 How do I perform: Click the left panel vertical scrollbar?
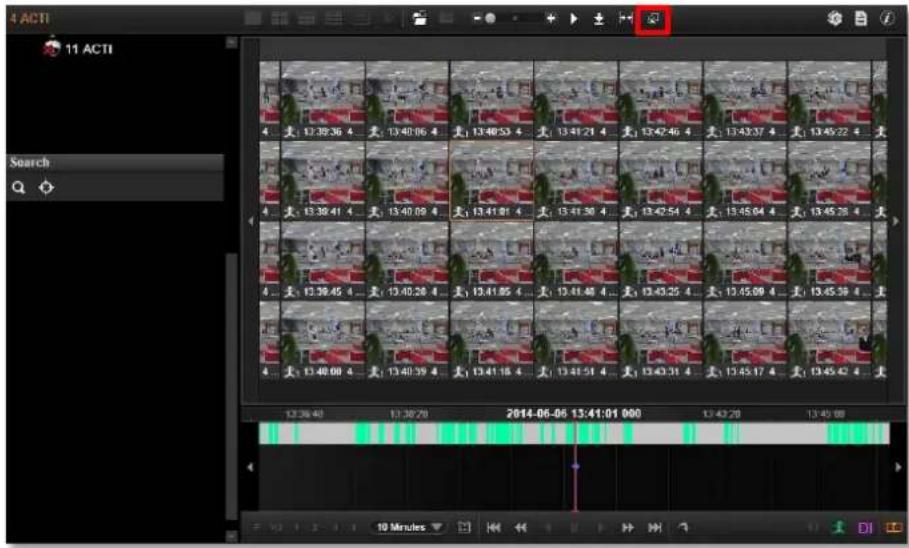(231, 386)
